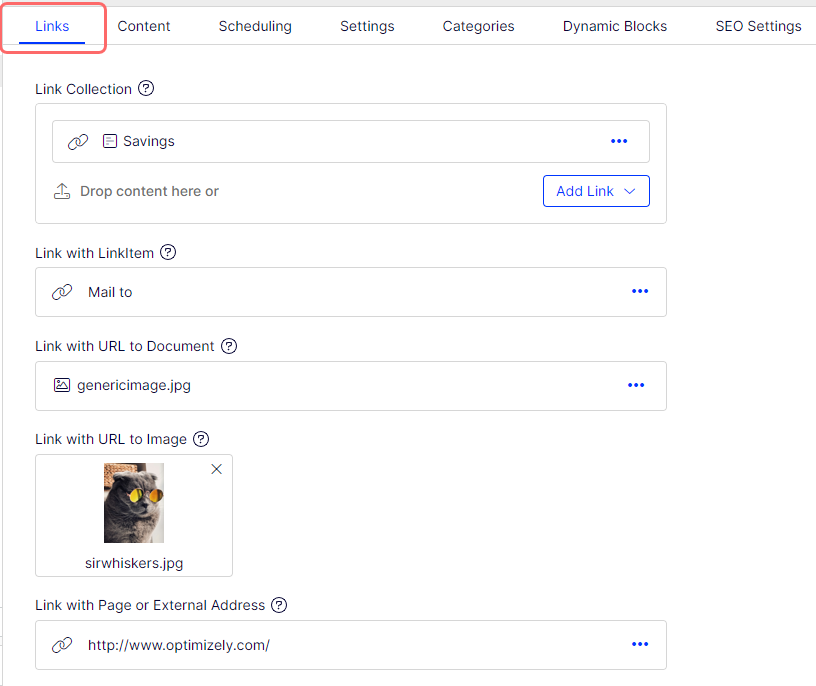The image size is (816, 686).
Task: Open the more options menu for optimizely.com link
Action: tap(640, 644)
